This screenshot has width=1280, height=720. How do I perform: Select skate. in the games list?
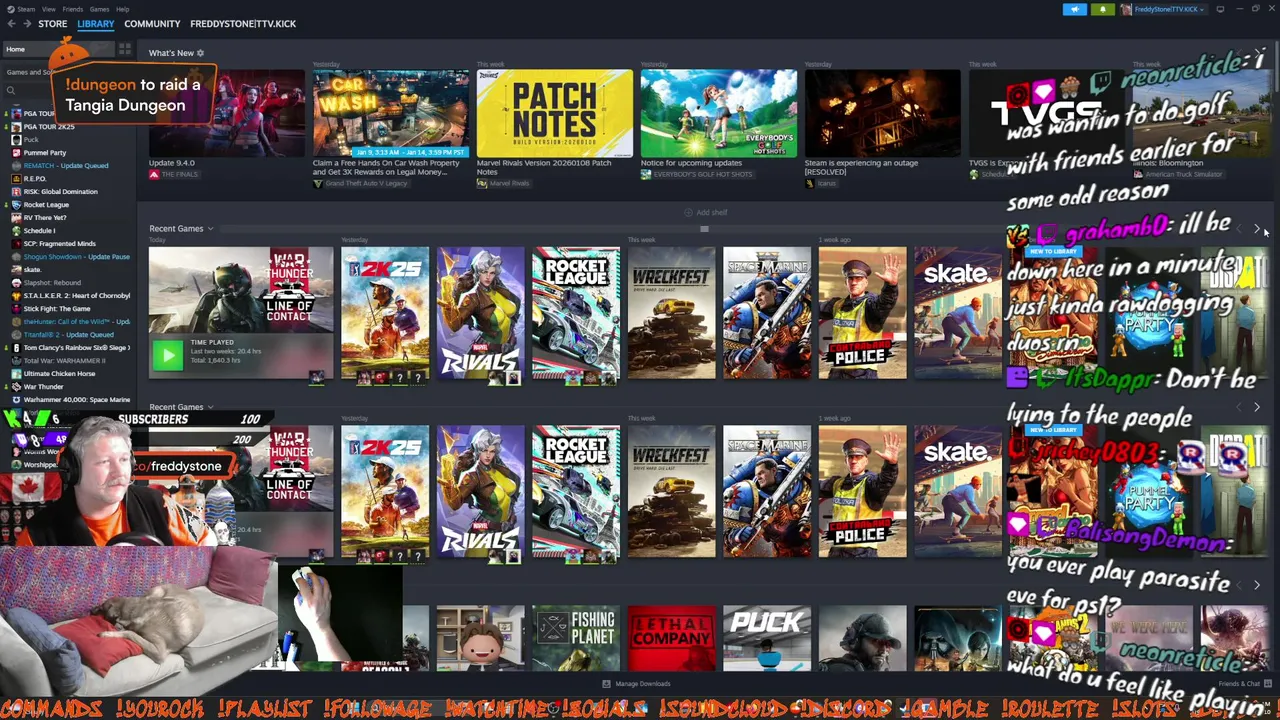point(32,269)
